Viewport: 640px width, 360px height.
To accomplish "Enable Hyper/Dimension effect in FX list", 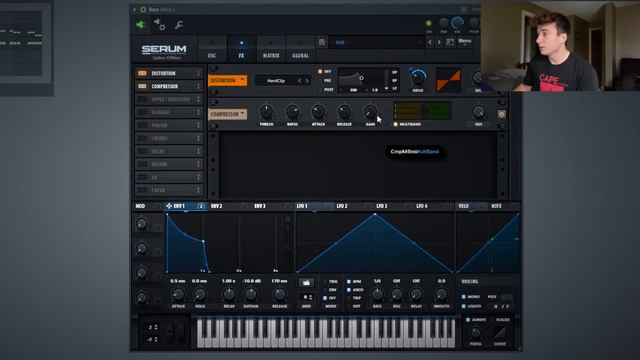I will (x=142, y=100).
